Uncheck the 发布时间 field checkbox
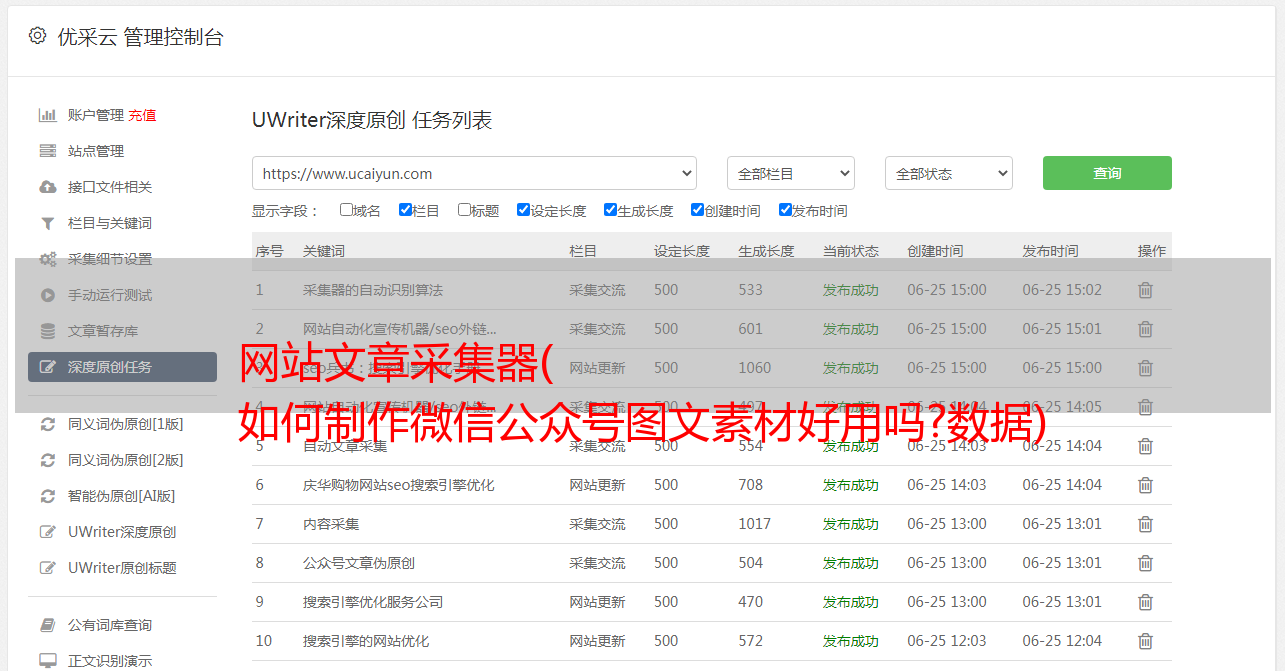The height and width of the screenshot is (671, 1285). tap(785, 210)
